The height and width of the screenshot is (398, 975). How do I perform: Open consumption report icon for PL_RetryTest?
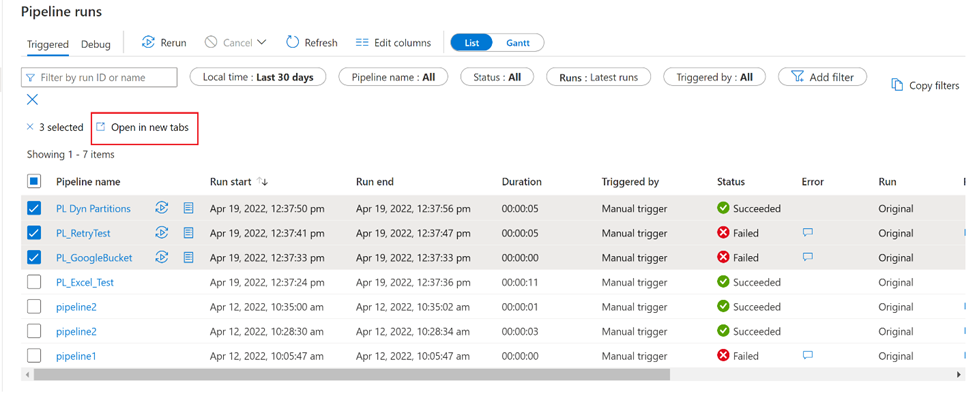click(x=188, y=233)
